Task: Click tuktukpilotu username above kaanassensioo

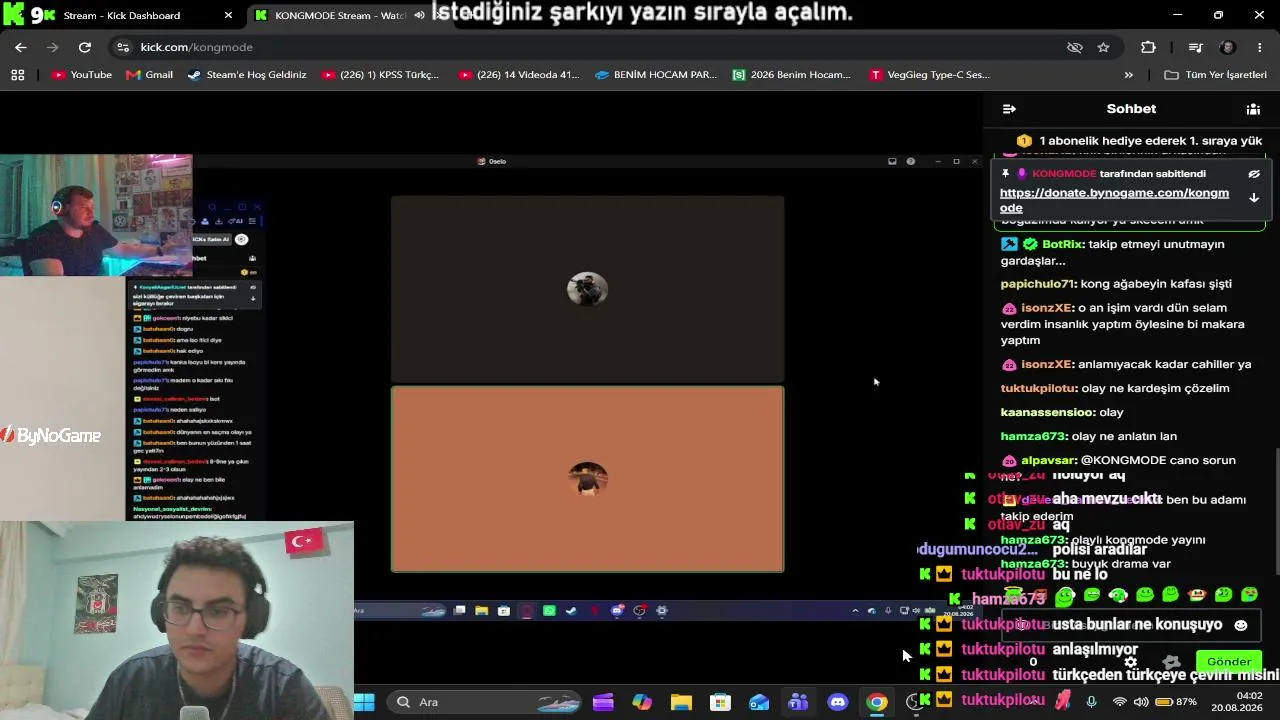Action: point(1038,388)
